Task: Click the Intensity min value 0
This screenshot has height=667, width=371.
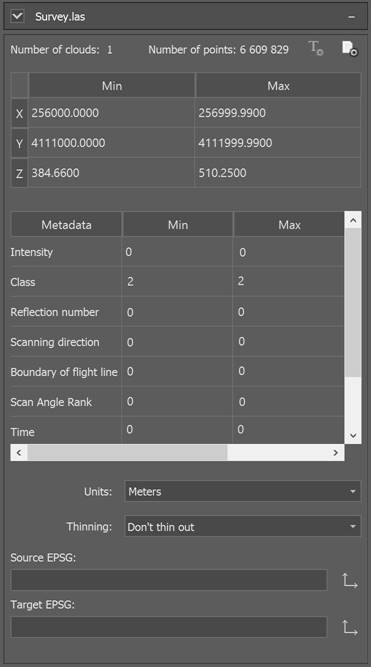Action: (128, 252)
